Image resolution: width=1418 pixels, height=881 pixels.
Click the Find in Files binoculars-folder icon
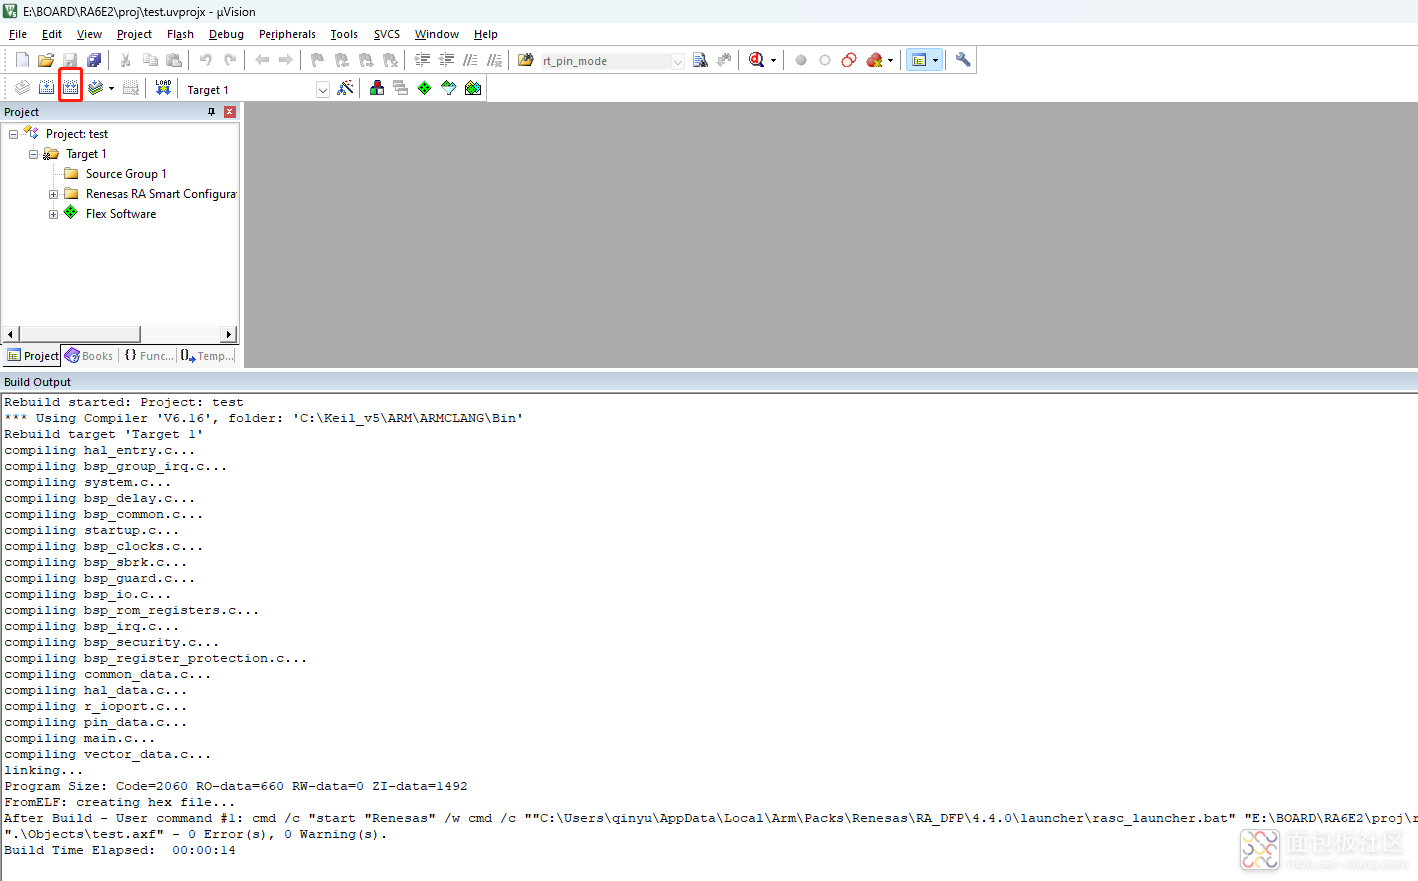point(525,60)
